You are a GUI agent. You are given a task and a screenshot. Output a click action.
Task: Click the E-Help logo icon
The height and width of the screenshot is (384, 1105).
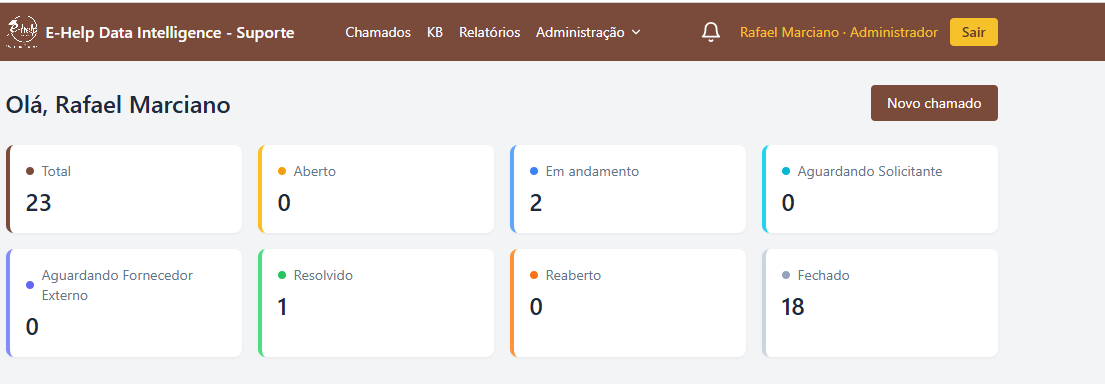(x=23, y=32)
